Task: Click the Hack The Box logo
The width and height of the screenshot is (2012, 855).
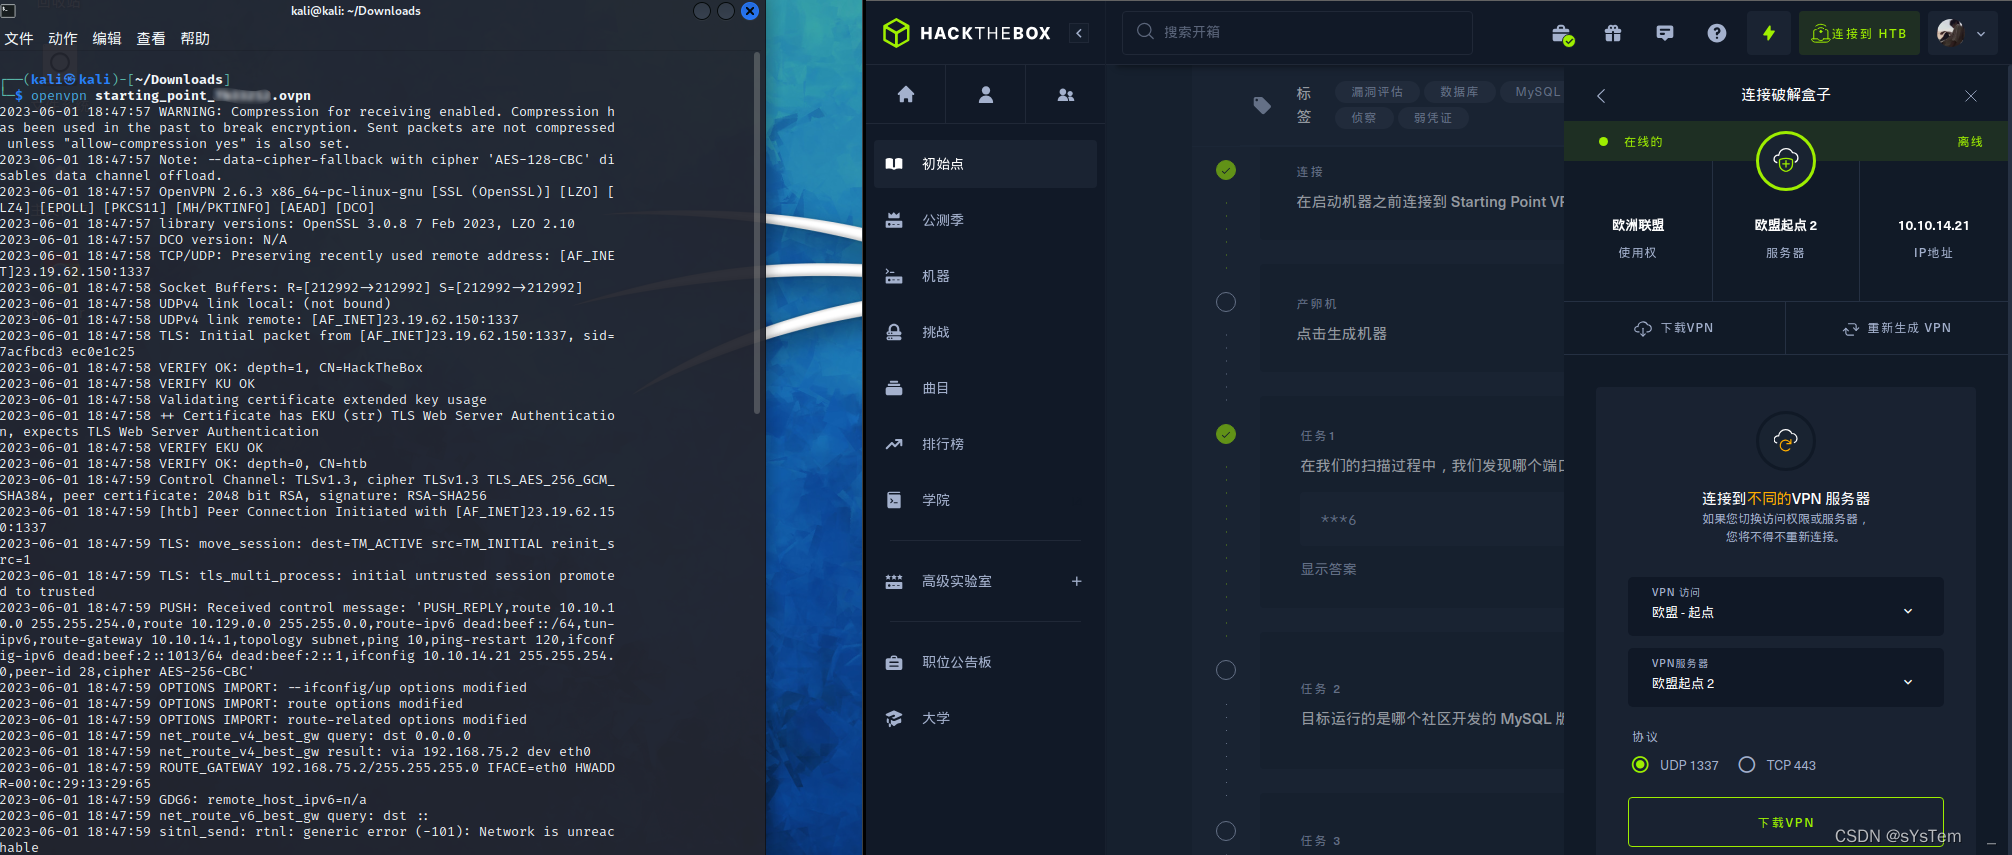Action: [x=966, y=33]
